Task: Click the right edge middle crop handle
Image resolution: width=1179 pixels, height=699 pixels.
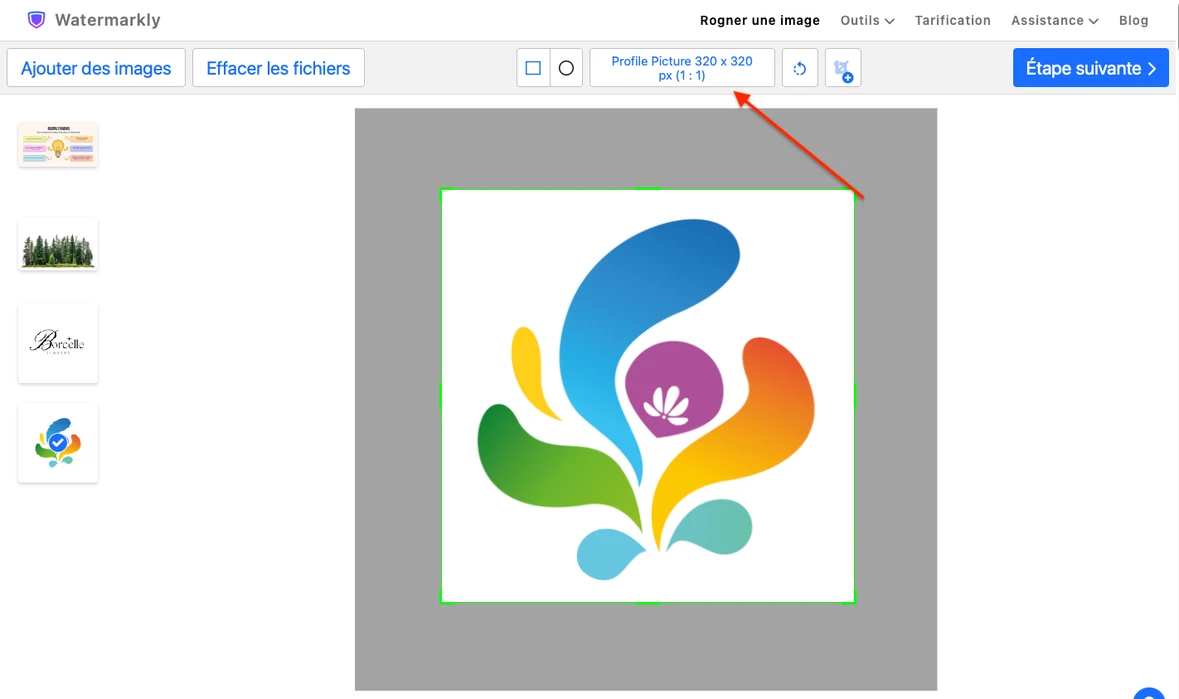Action: point(855,396)
